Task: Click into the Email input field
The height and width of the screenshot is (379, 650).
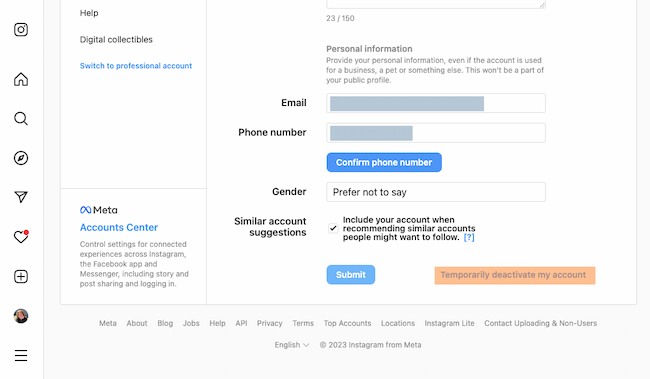Action: 436,103
